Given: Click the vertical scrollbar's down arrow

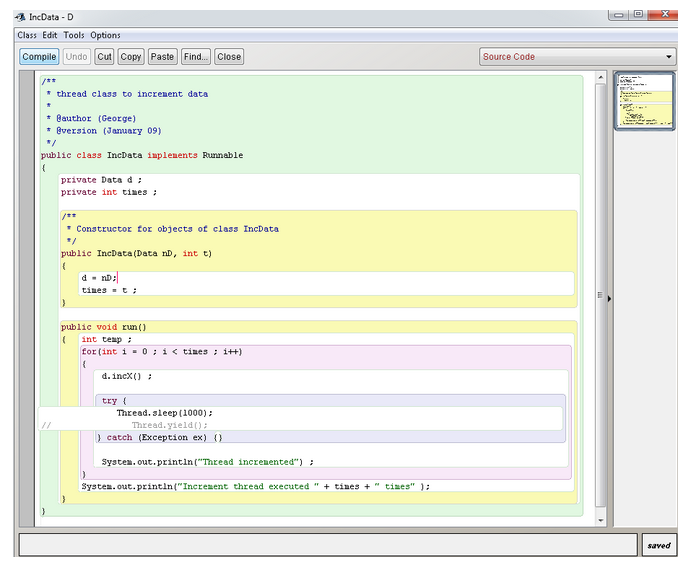Looking at the screenshot, I should (601, 520).
